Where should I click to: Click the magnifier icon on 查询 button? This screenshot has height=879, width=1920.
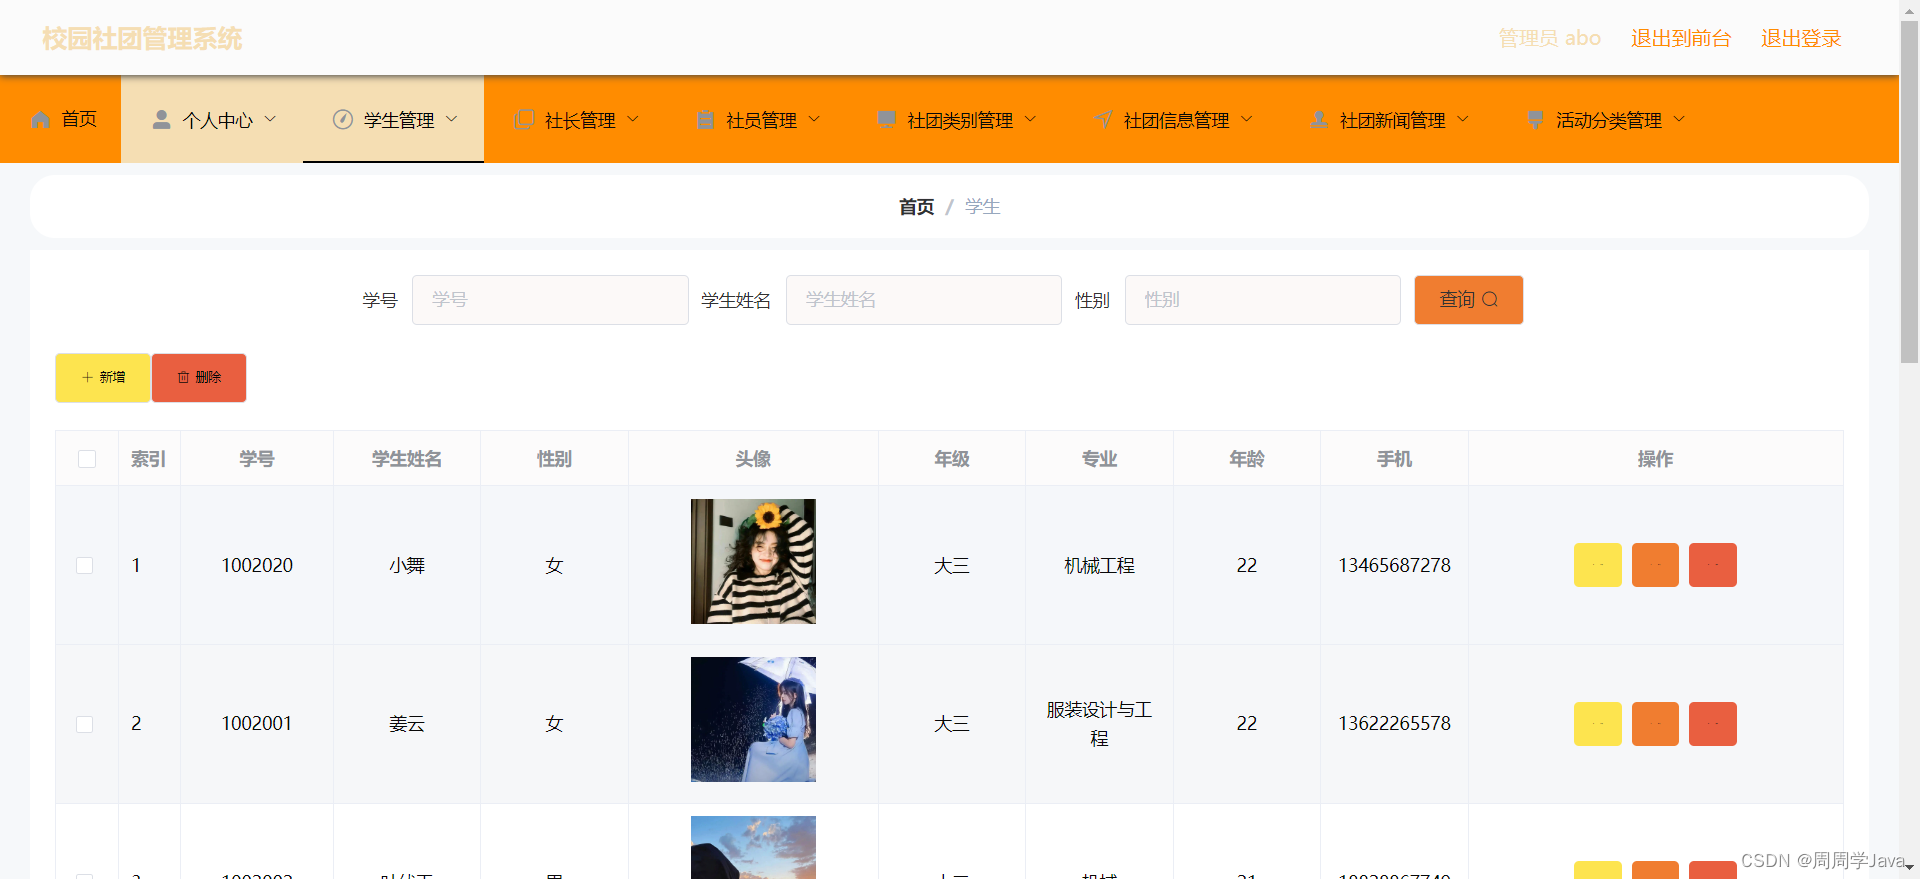[x=1490, y=300]
